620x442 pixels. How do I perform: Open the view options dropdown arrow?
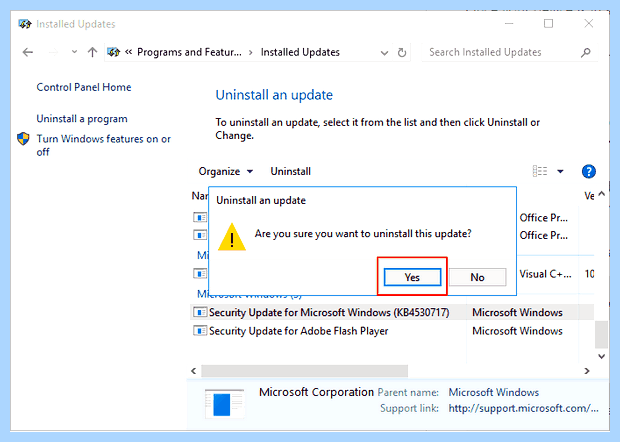point(560,171)
